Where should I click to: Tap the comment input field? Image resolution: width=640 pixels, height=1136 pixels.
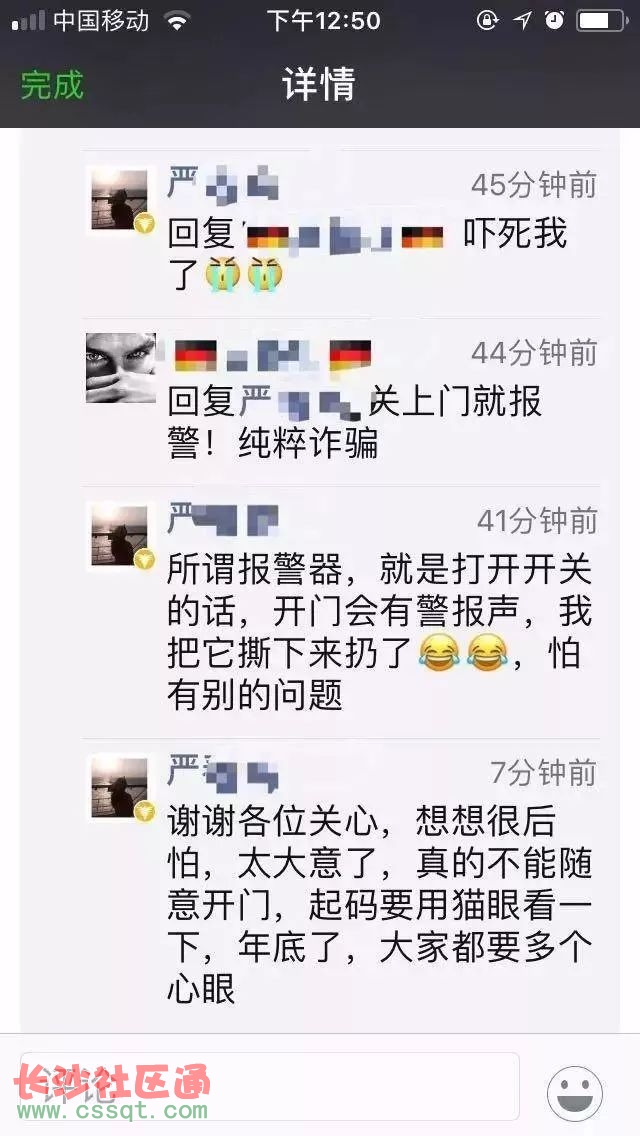270,1085
